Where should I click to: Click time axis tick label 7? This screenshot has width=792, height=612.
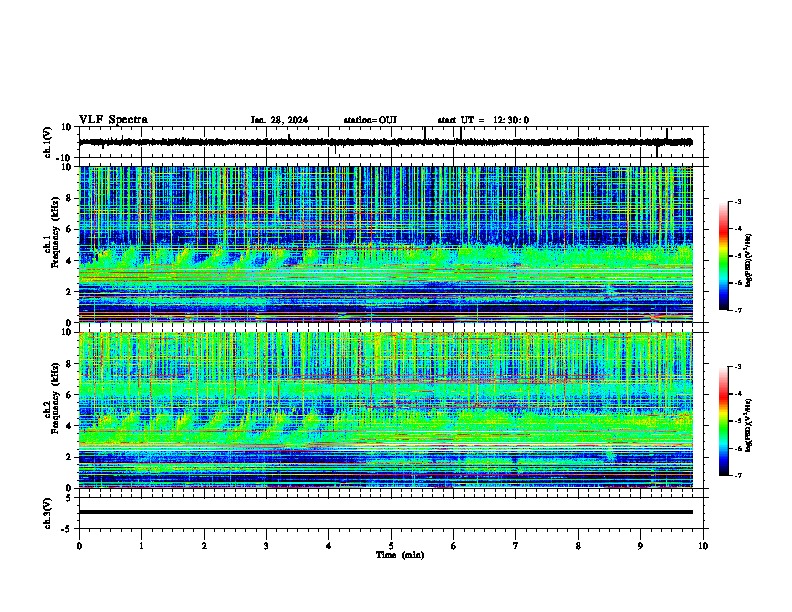[x=516, y=546]
